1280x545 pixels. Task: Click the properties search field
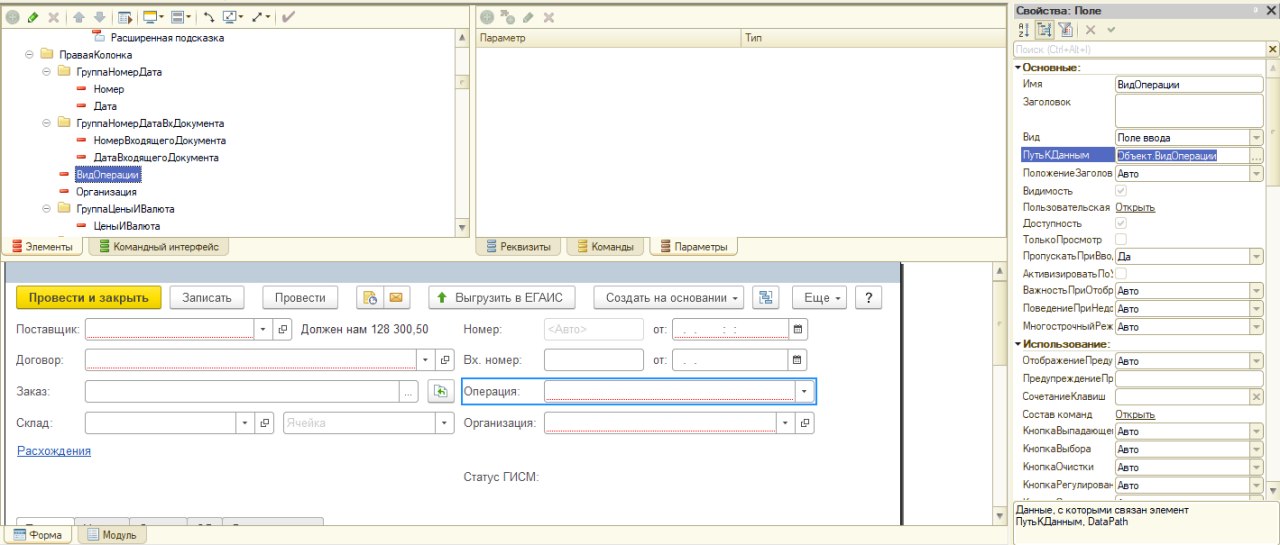tap(1140, 49)
